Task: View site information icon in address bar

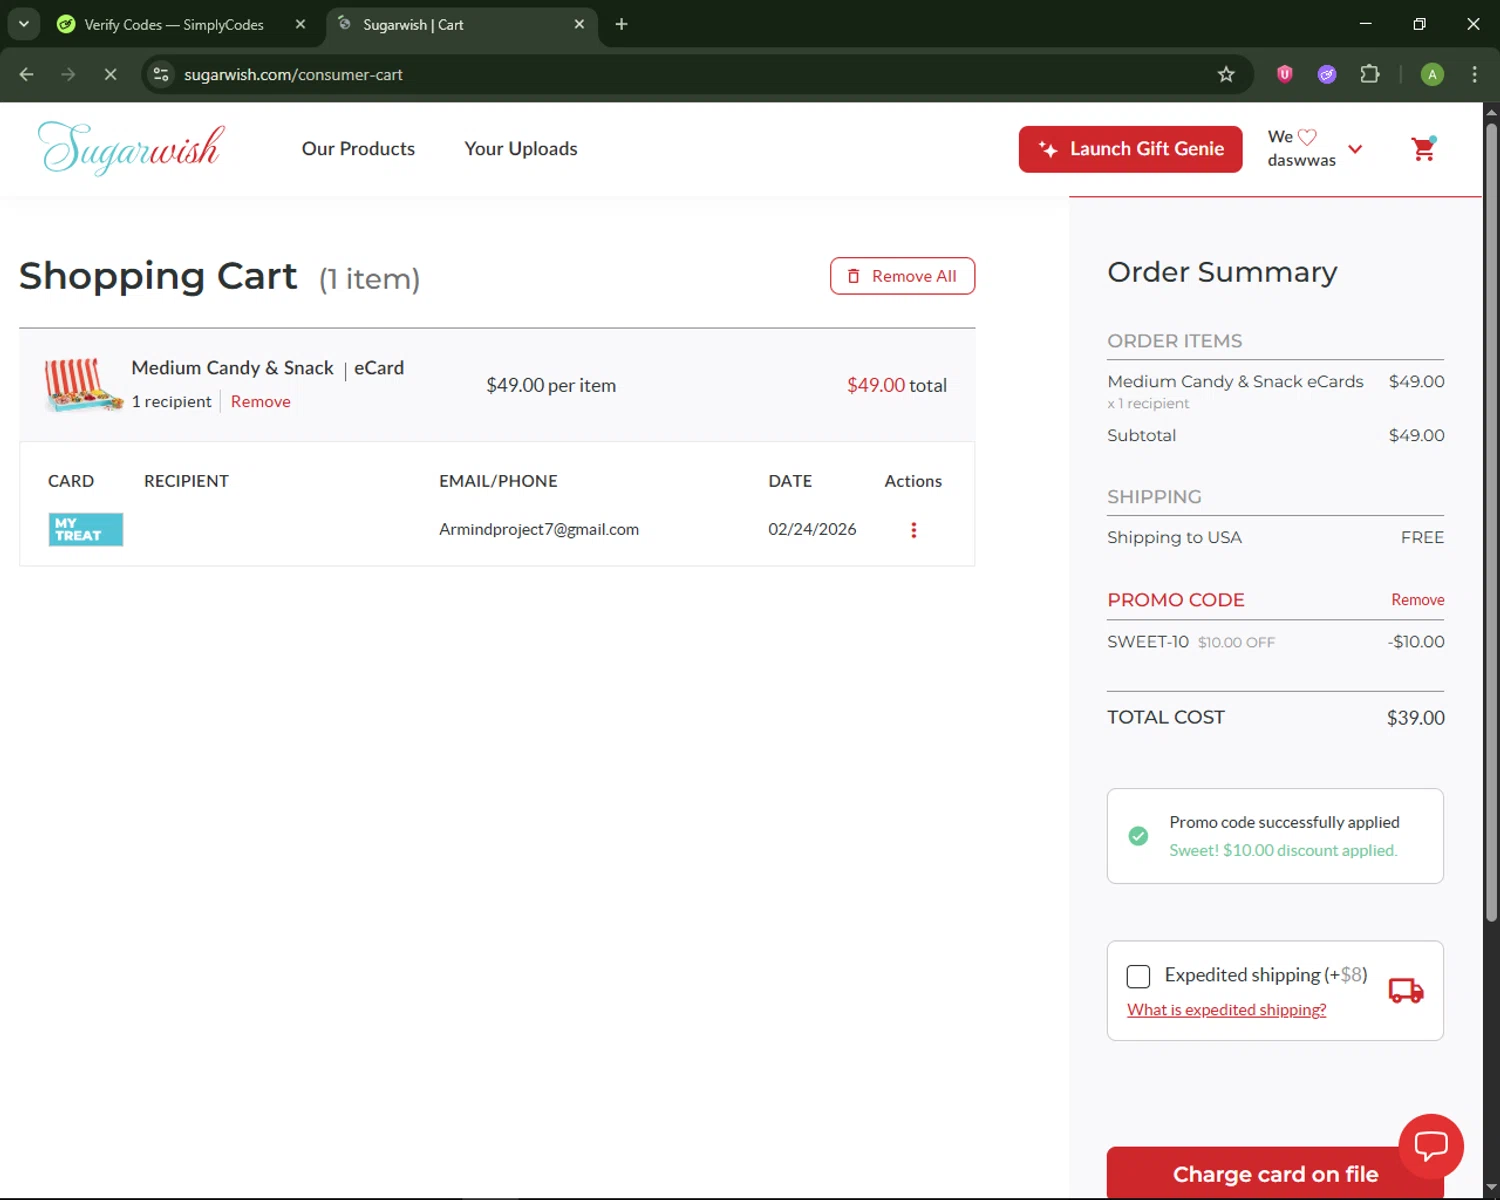Action: click(x=161, y=74)
